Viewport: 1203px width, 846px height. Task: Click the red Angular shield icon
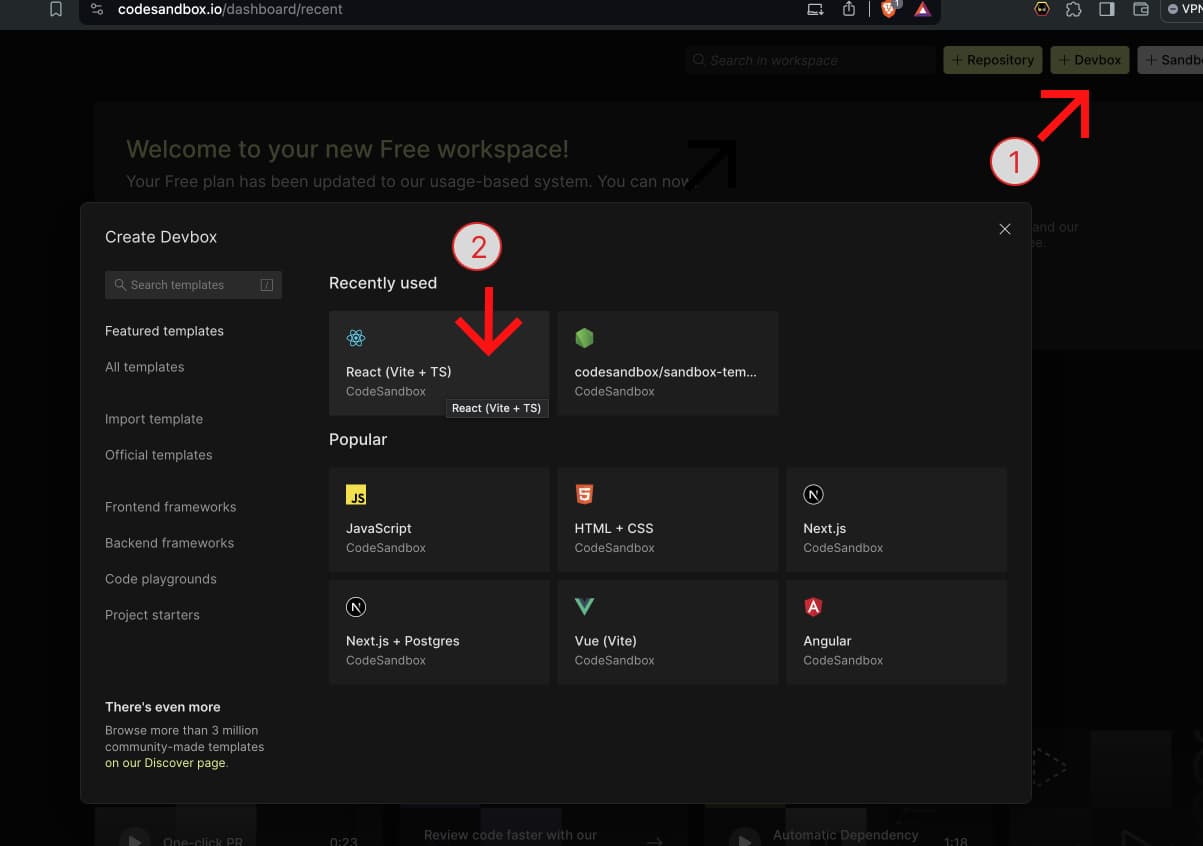coord(813,607)
